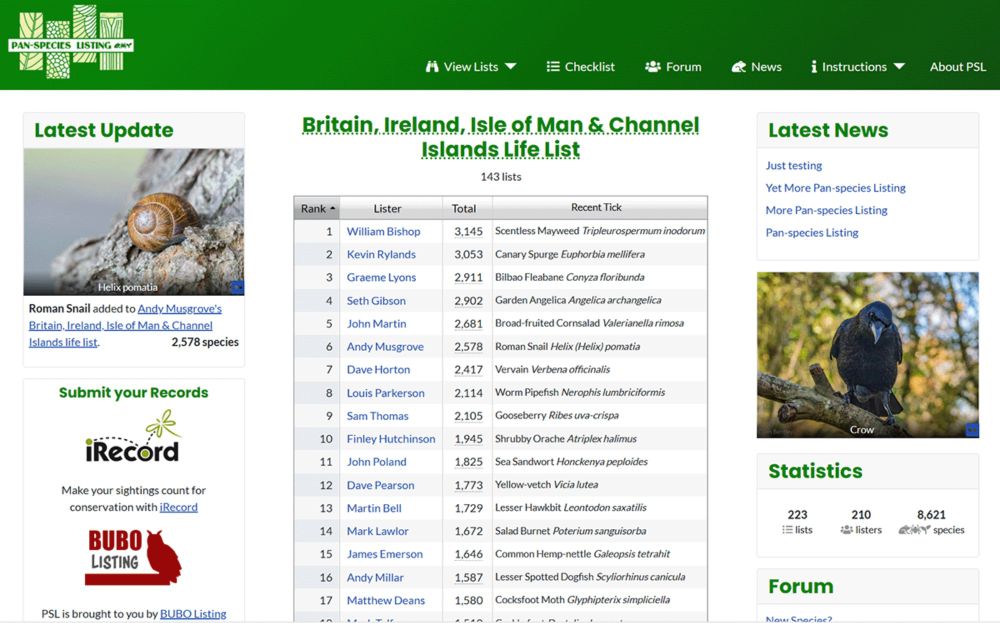Click the Crow photo
This screenshot has height=623, width=1000.
[867, 355]
